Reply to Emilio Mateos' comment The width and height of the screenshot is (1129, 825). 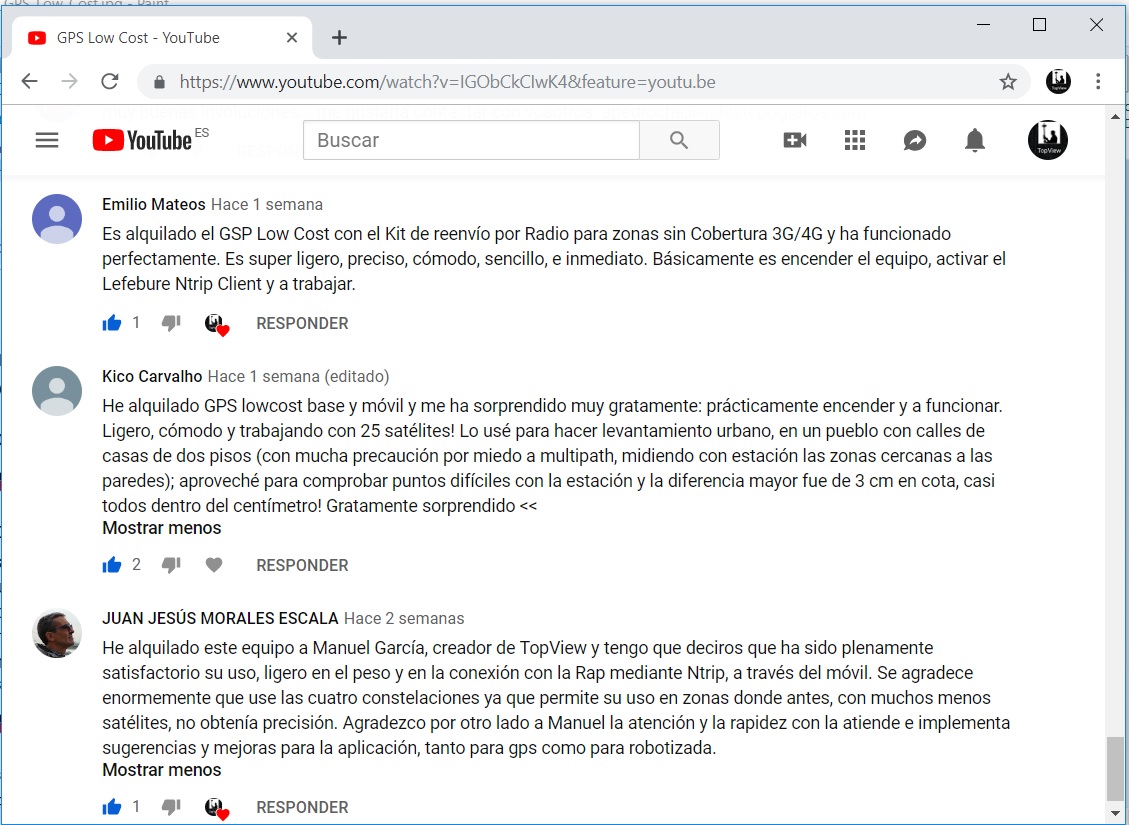tap(302, 323)
